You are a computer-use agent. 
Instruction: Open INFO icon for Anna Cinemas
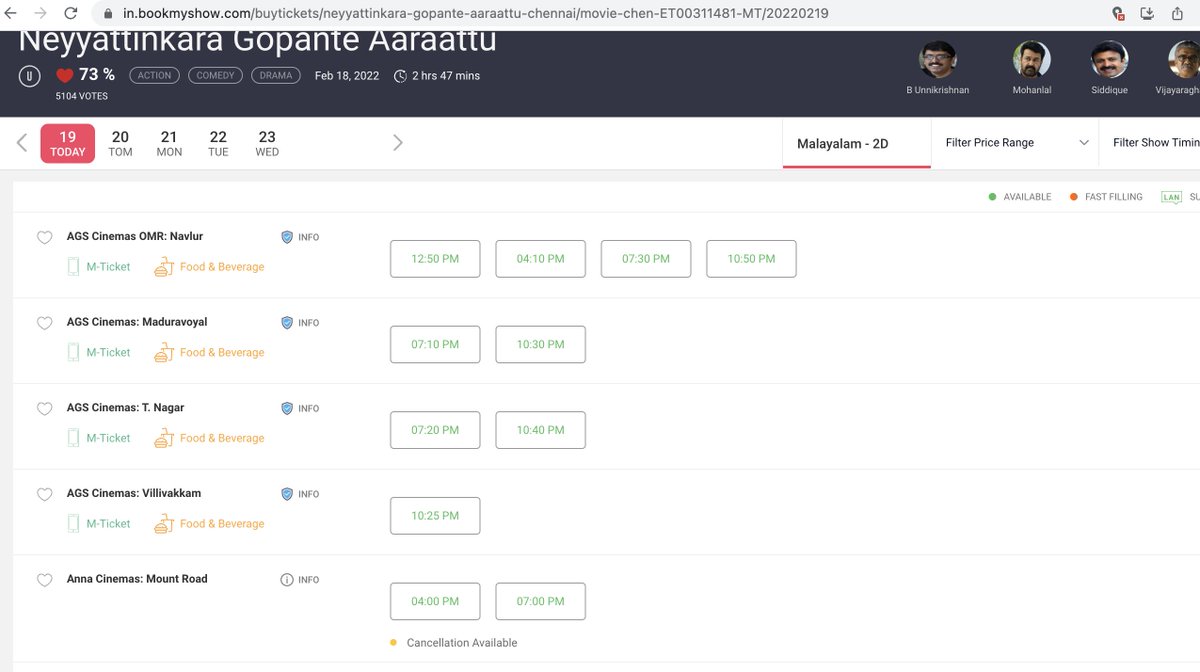[x=287, y=579]
